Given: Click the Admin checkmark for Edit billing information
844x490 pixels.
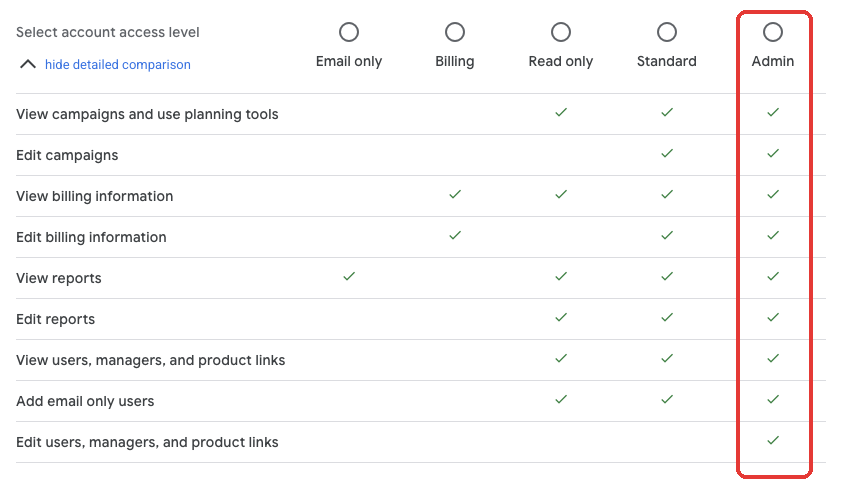Looking at the screenshot, I should [x=773, y=235].
